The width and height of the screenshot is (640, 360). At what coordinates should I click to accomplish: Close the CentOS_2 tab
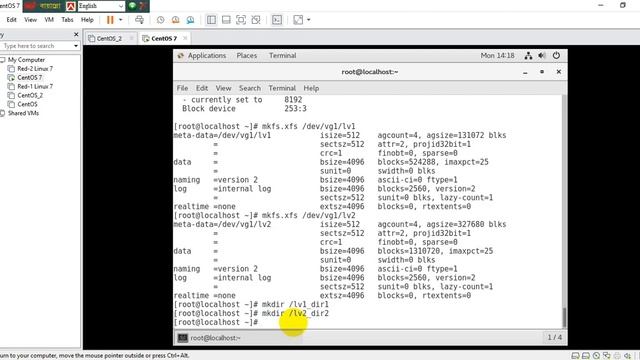[131, 38]
